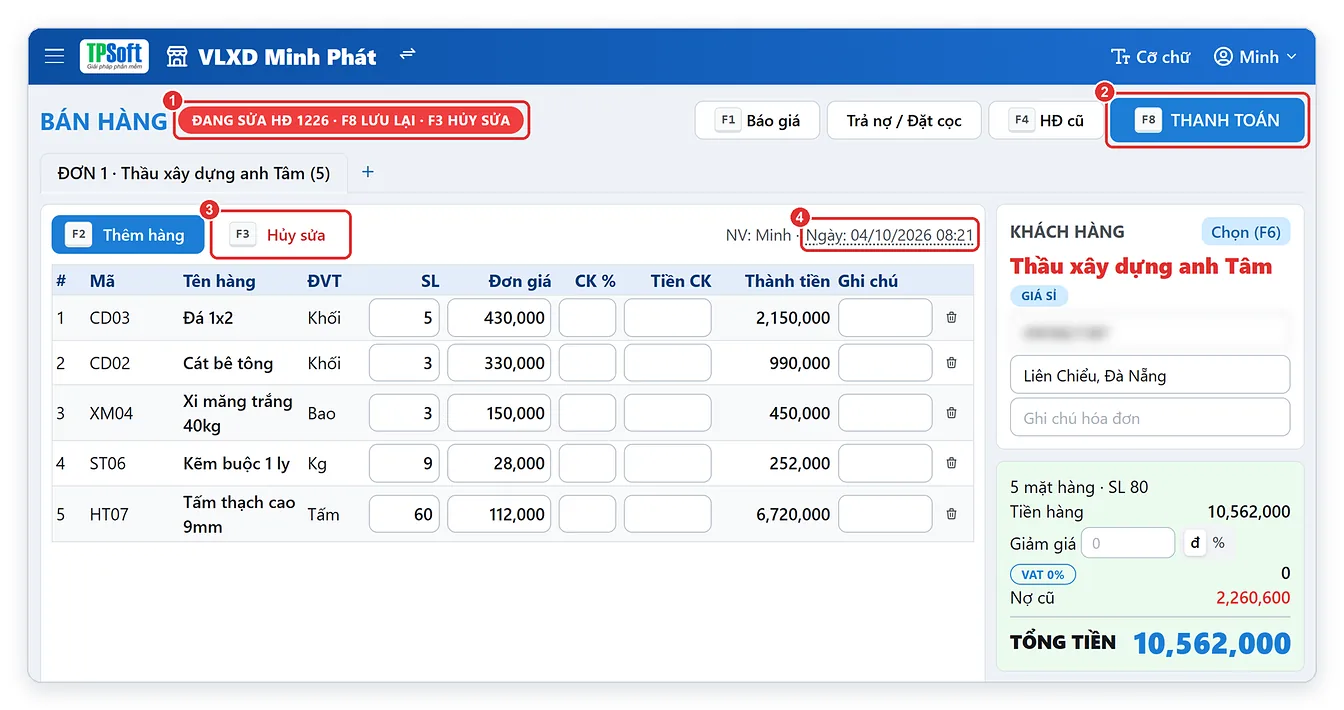Switch store using the swap arrows icon
Screen dimensions: 1344x710
tap(407, 55)
